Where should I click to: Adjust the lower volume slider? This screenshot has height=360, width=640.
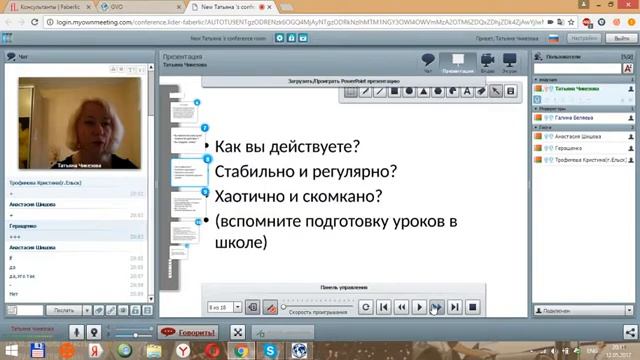click(x=134, y=336)
